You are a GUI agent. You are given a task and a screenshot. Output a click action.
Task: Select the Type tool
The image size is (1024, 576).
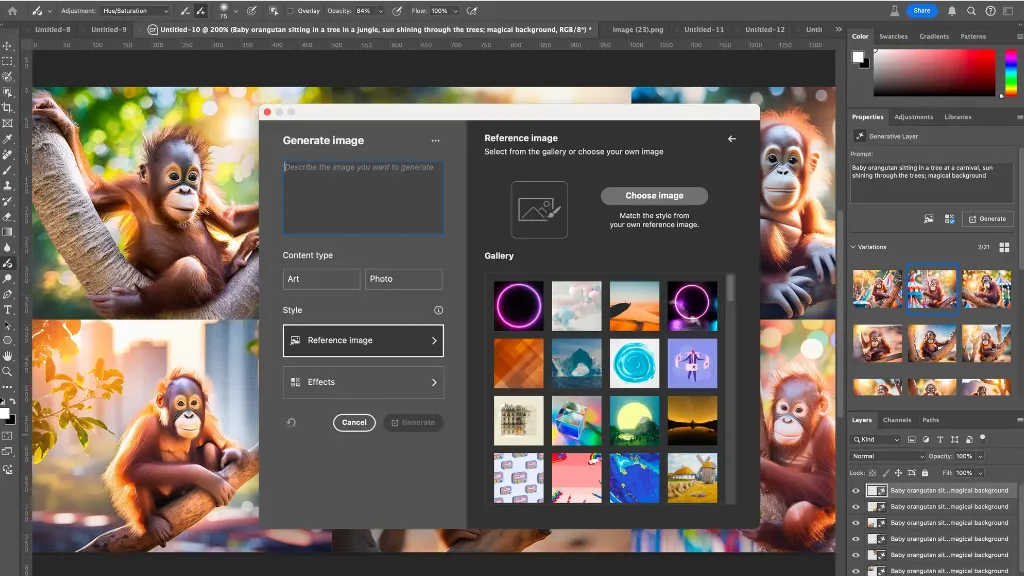pyautogui.click(x=7, y=310)
